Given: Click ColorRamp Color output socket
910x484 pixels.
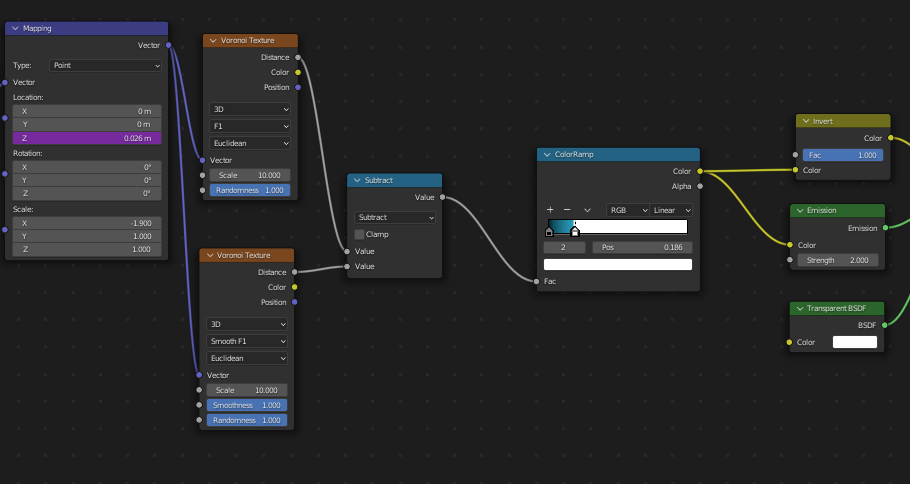Looking at the screenshot, I should [700, 171].
